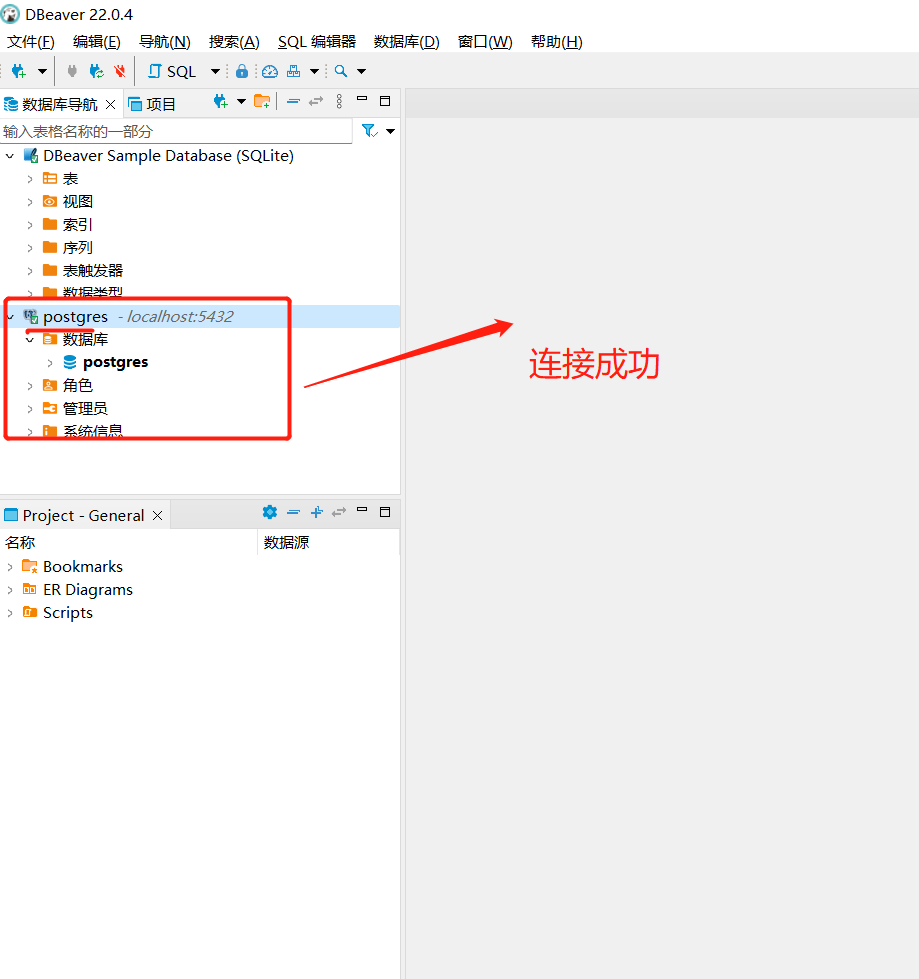The height and width of the screenshot is (979, 919).
Task: Switch to the 项目 tab
Action: click(x=152, y=104)
